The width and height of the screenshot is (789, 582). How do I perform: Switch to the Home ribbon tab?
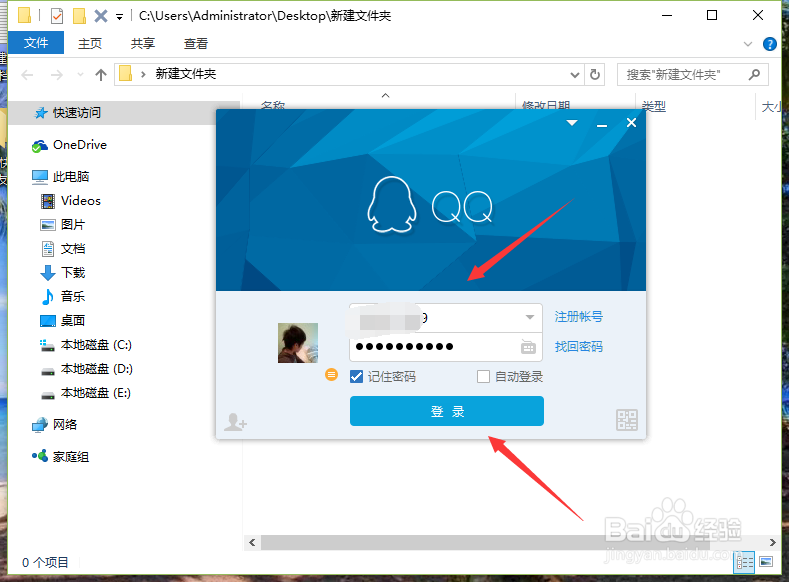click(90, 44)
